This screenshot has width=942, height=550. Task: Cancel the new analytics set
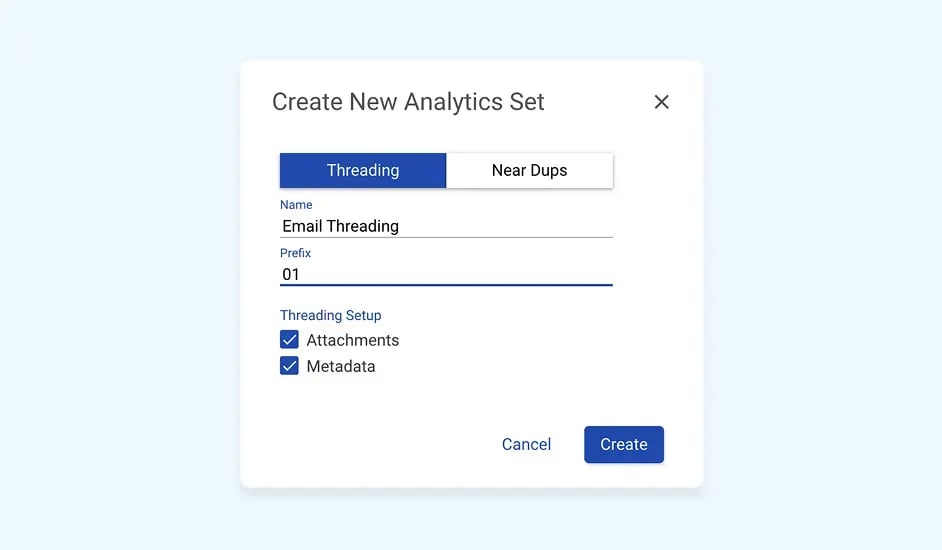(526, 444)
